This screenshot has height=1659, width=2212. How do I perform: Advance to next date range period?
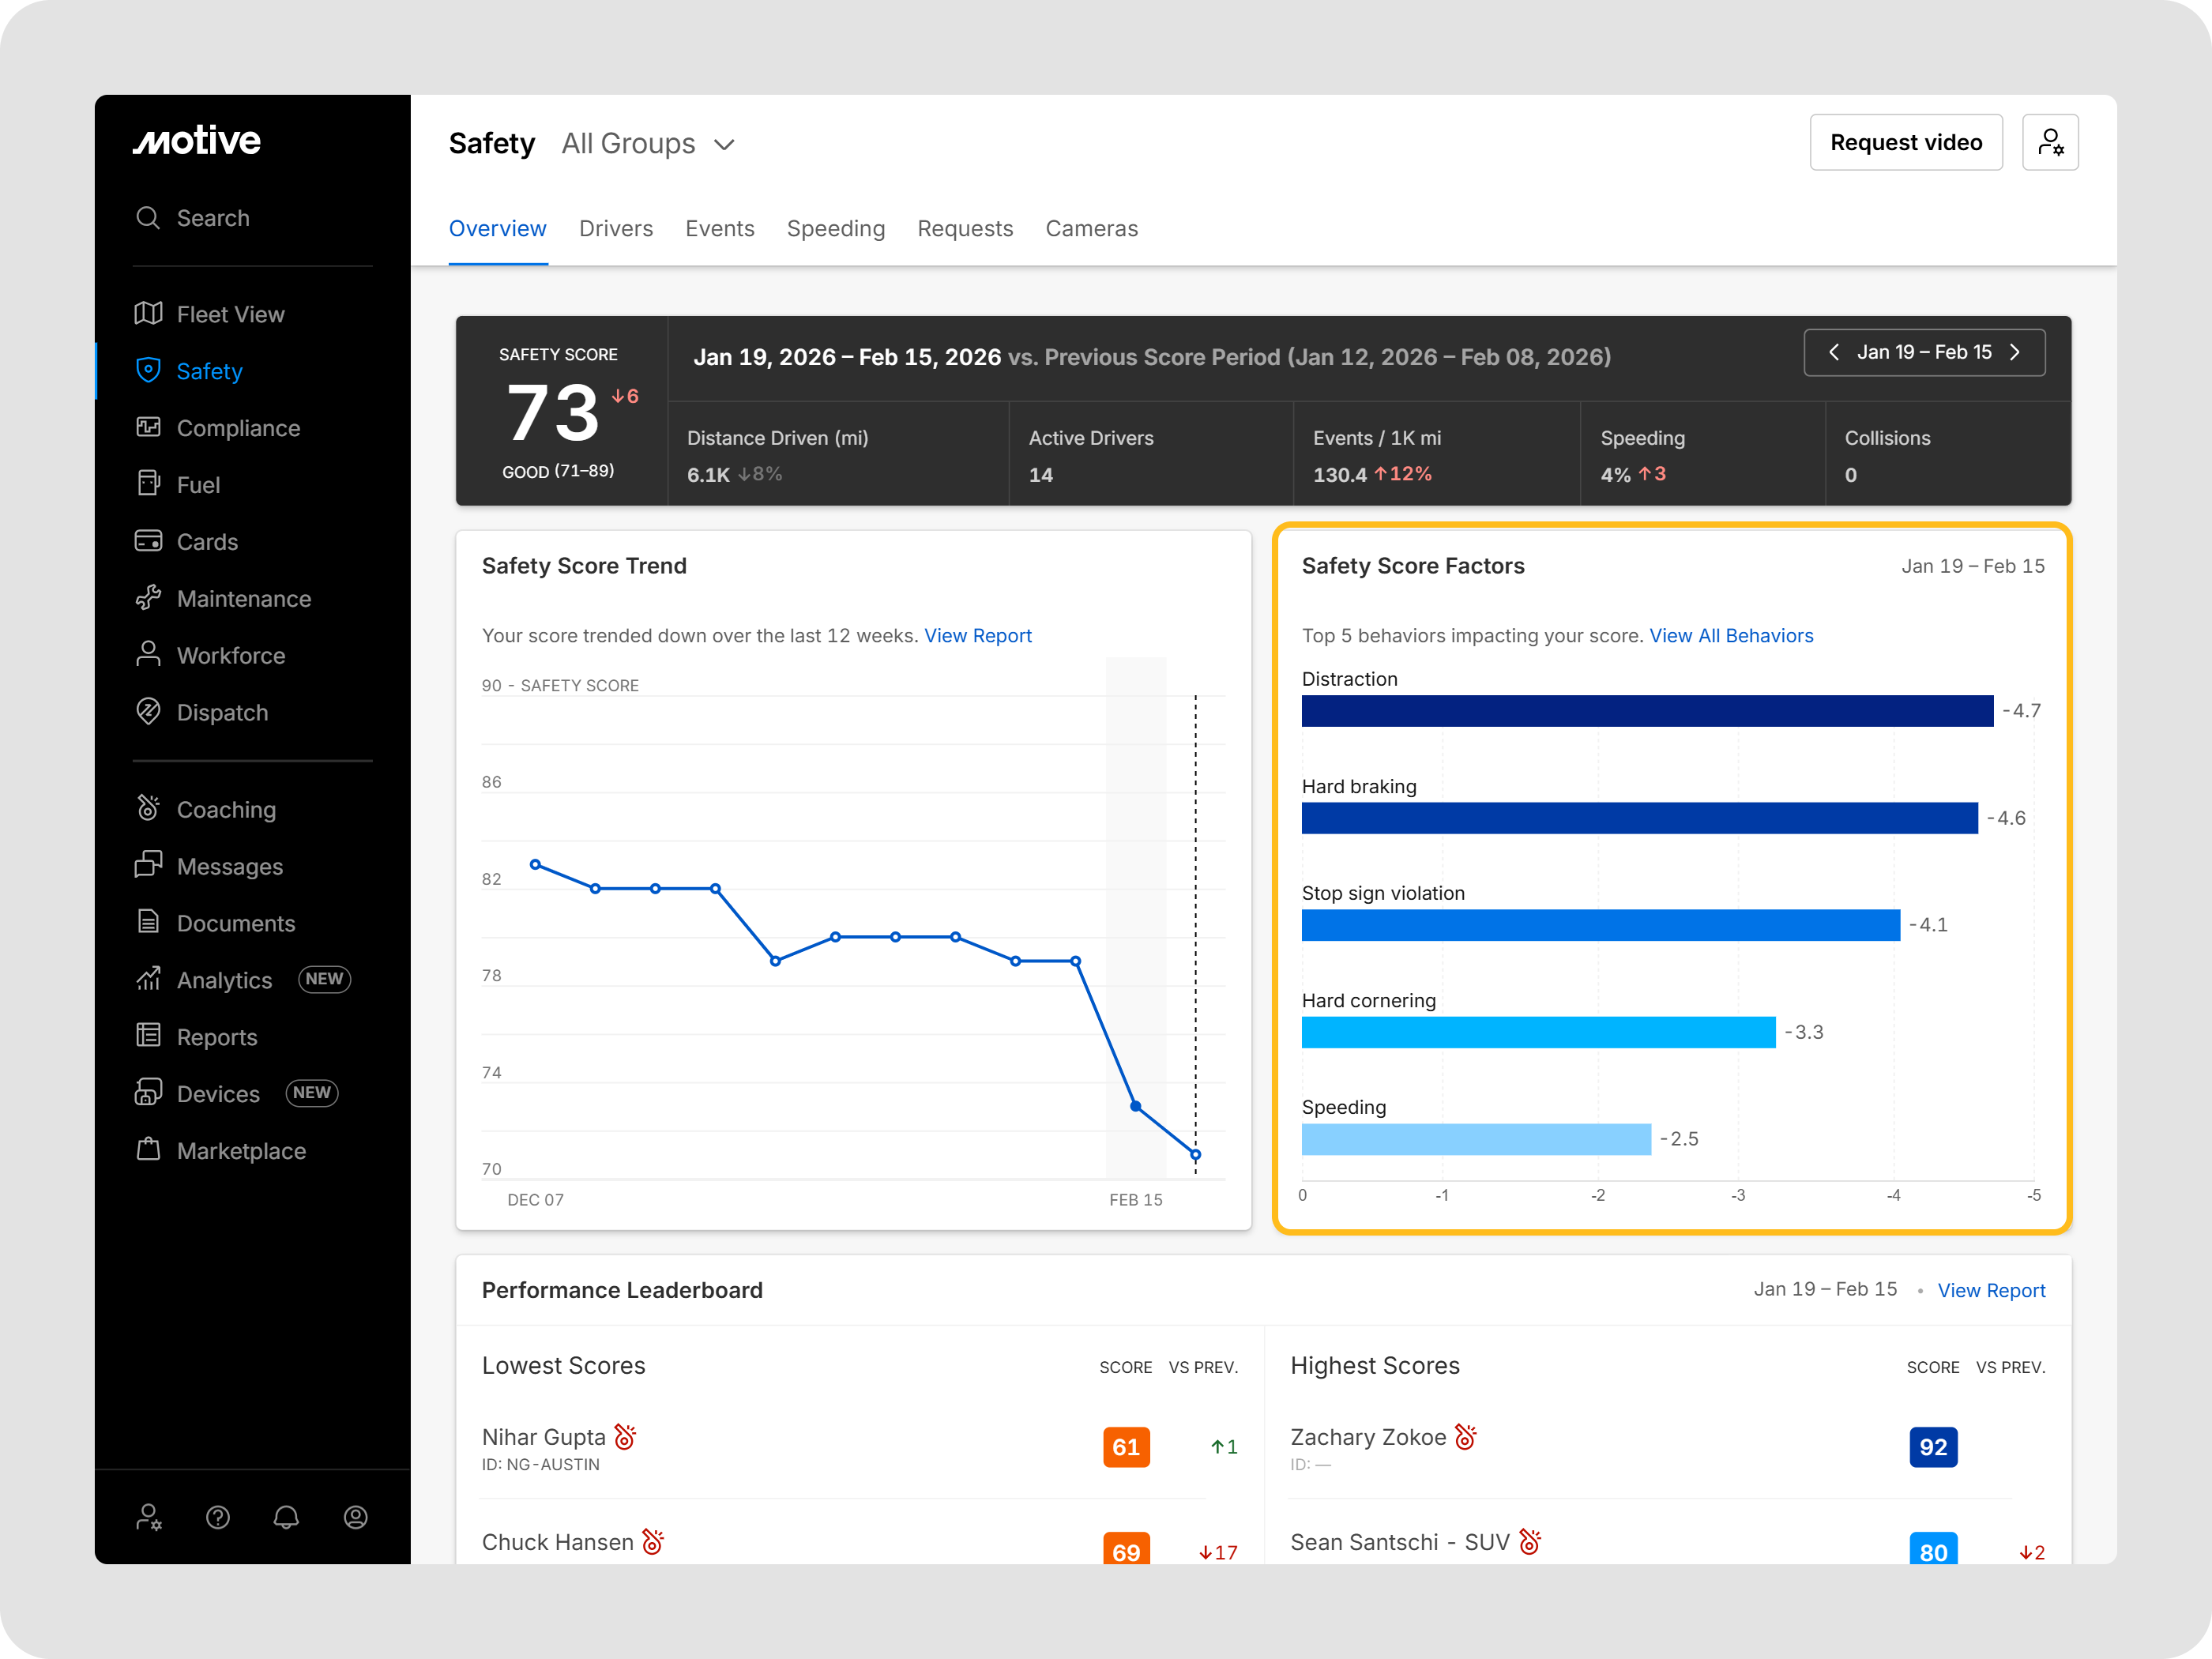2015,352
